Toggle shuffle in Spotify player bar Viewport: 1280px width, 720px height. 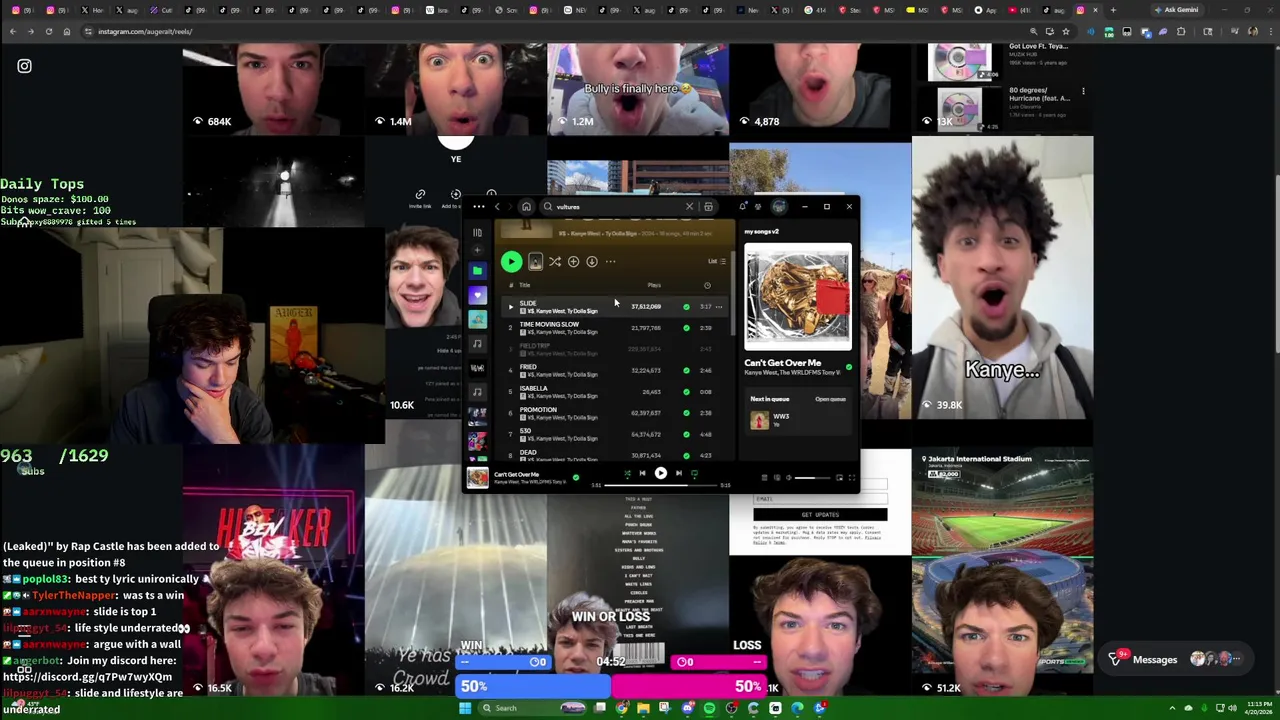627,473
